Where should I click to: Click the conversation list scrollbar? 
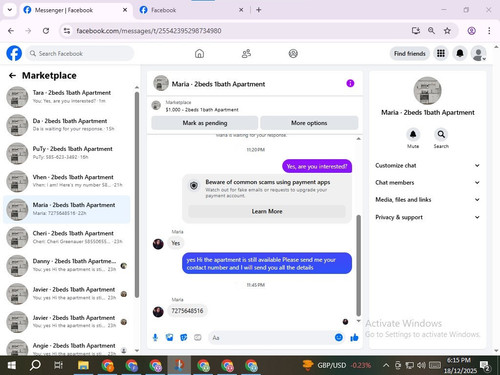point(137,195)
